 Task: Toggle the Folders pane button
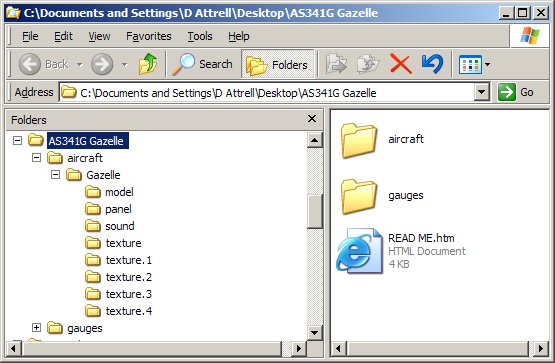278,64
